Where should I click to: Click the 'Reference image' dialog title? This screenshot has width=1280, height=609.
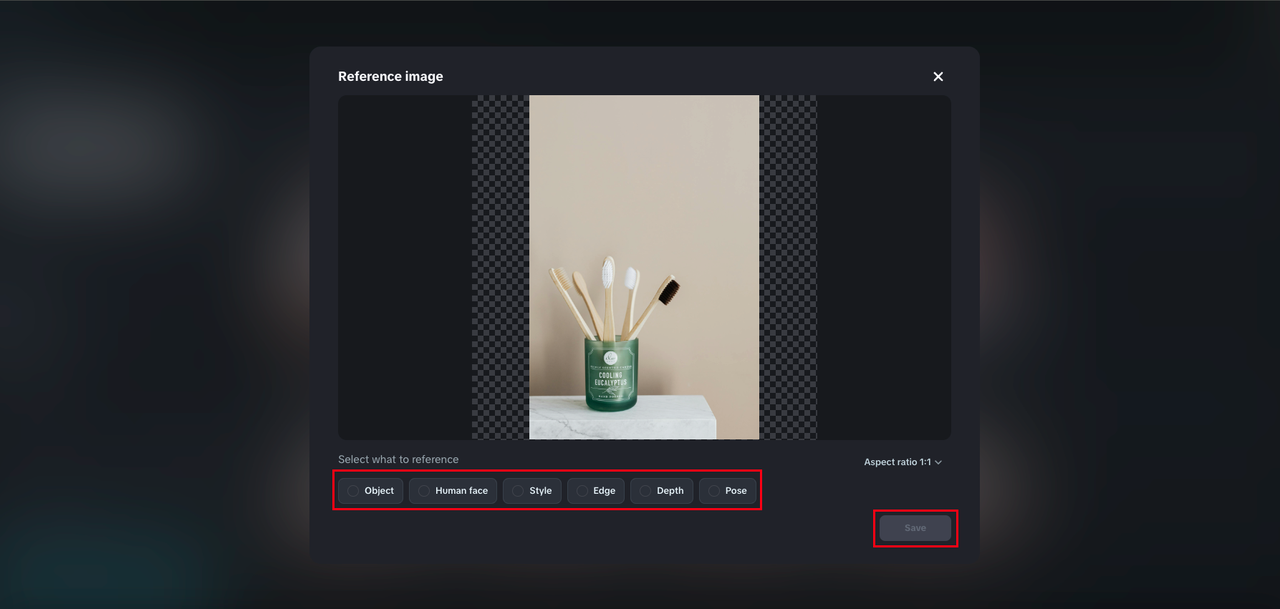click(390, 77)
